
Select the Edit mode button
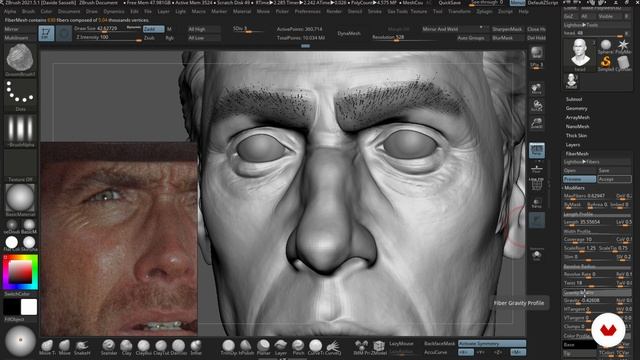46,33
